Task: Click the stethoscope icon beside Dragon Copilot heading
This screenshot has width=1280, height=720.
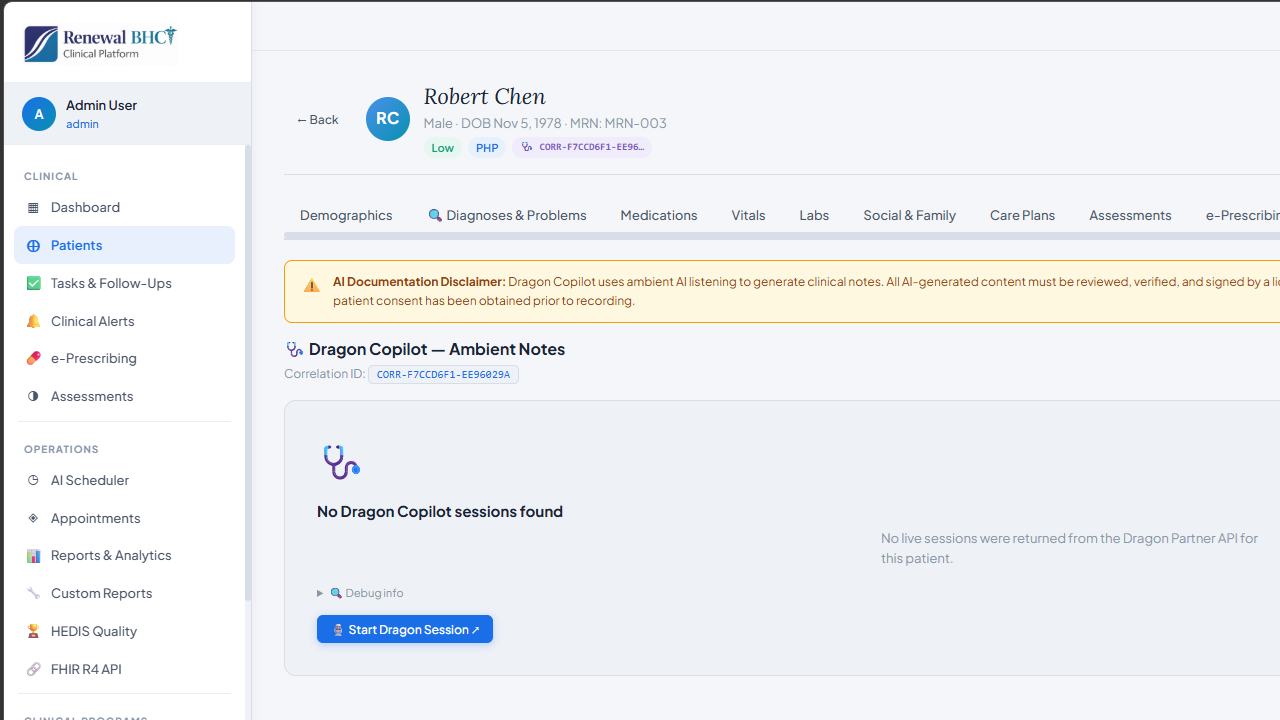Action: (x=294, y=349)
